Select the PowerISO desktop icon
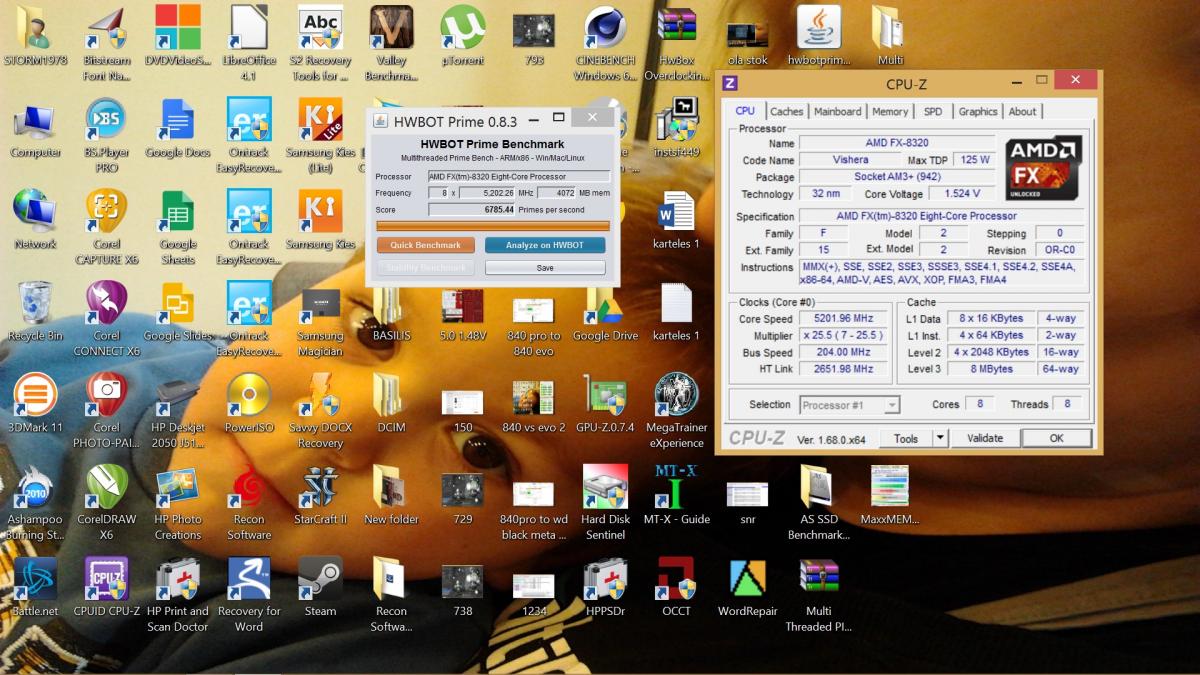 point(249,404)
